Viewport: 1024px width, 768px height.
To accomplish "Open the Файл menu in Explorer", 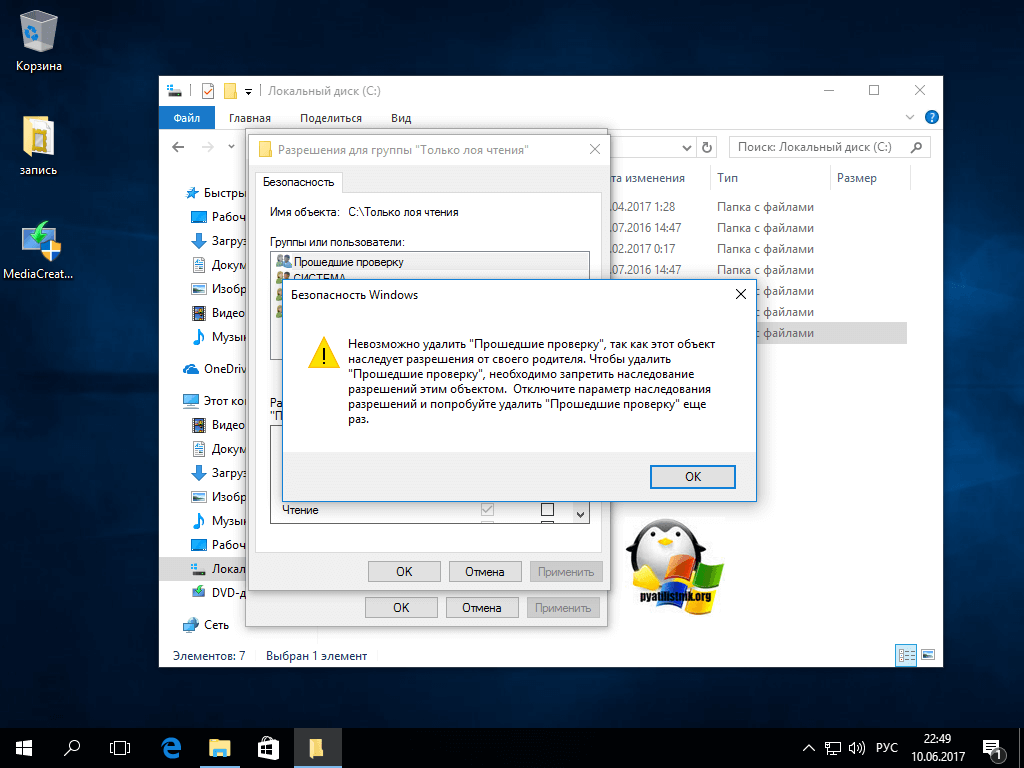I will pos(187,118).
